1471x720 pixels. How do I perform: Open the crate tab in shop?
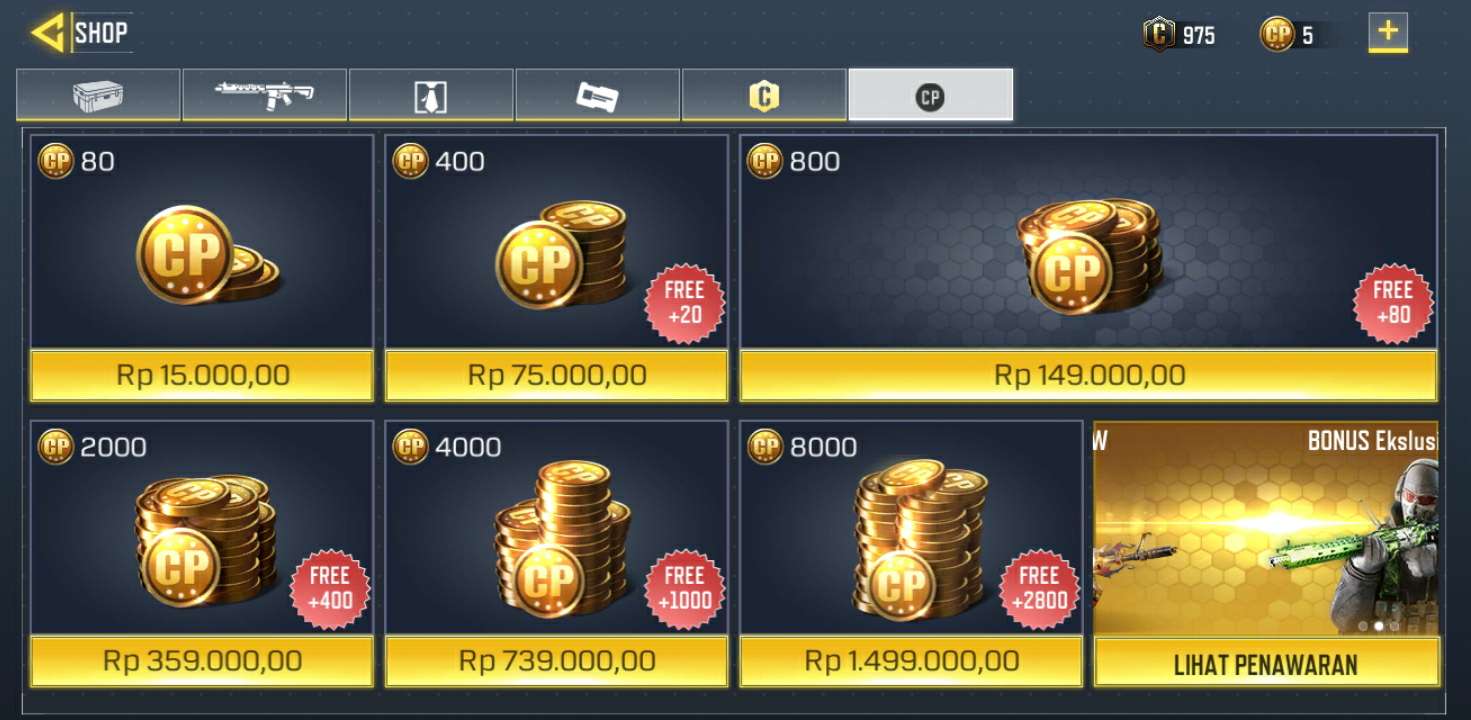click(x=98, y=95)
